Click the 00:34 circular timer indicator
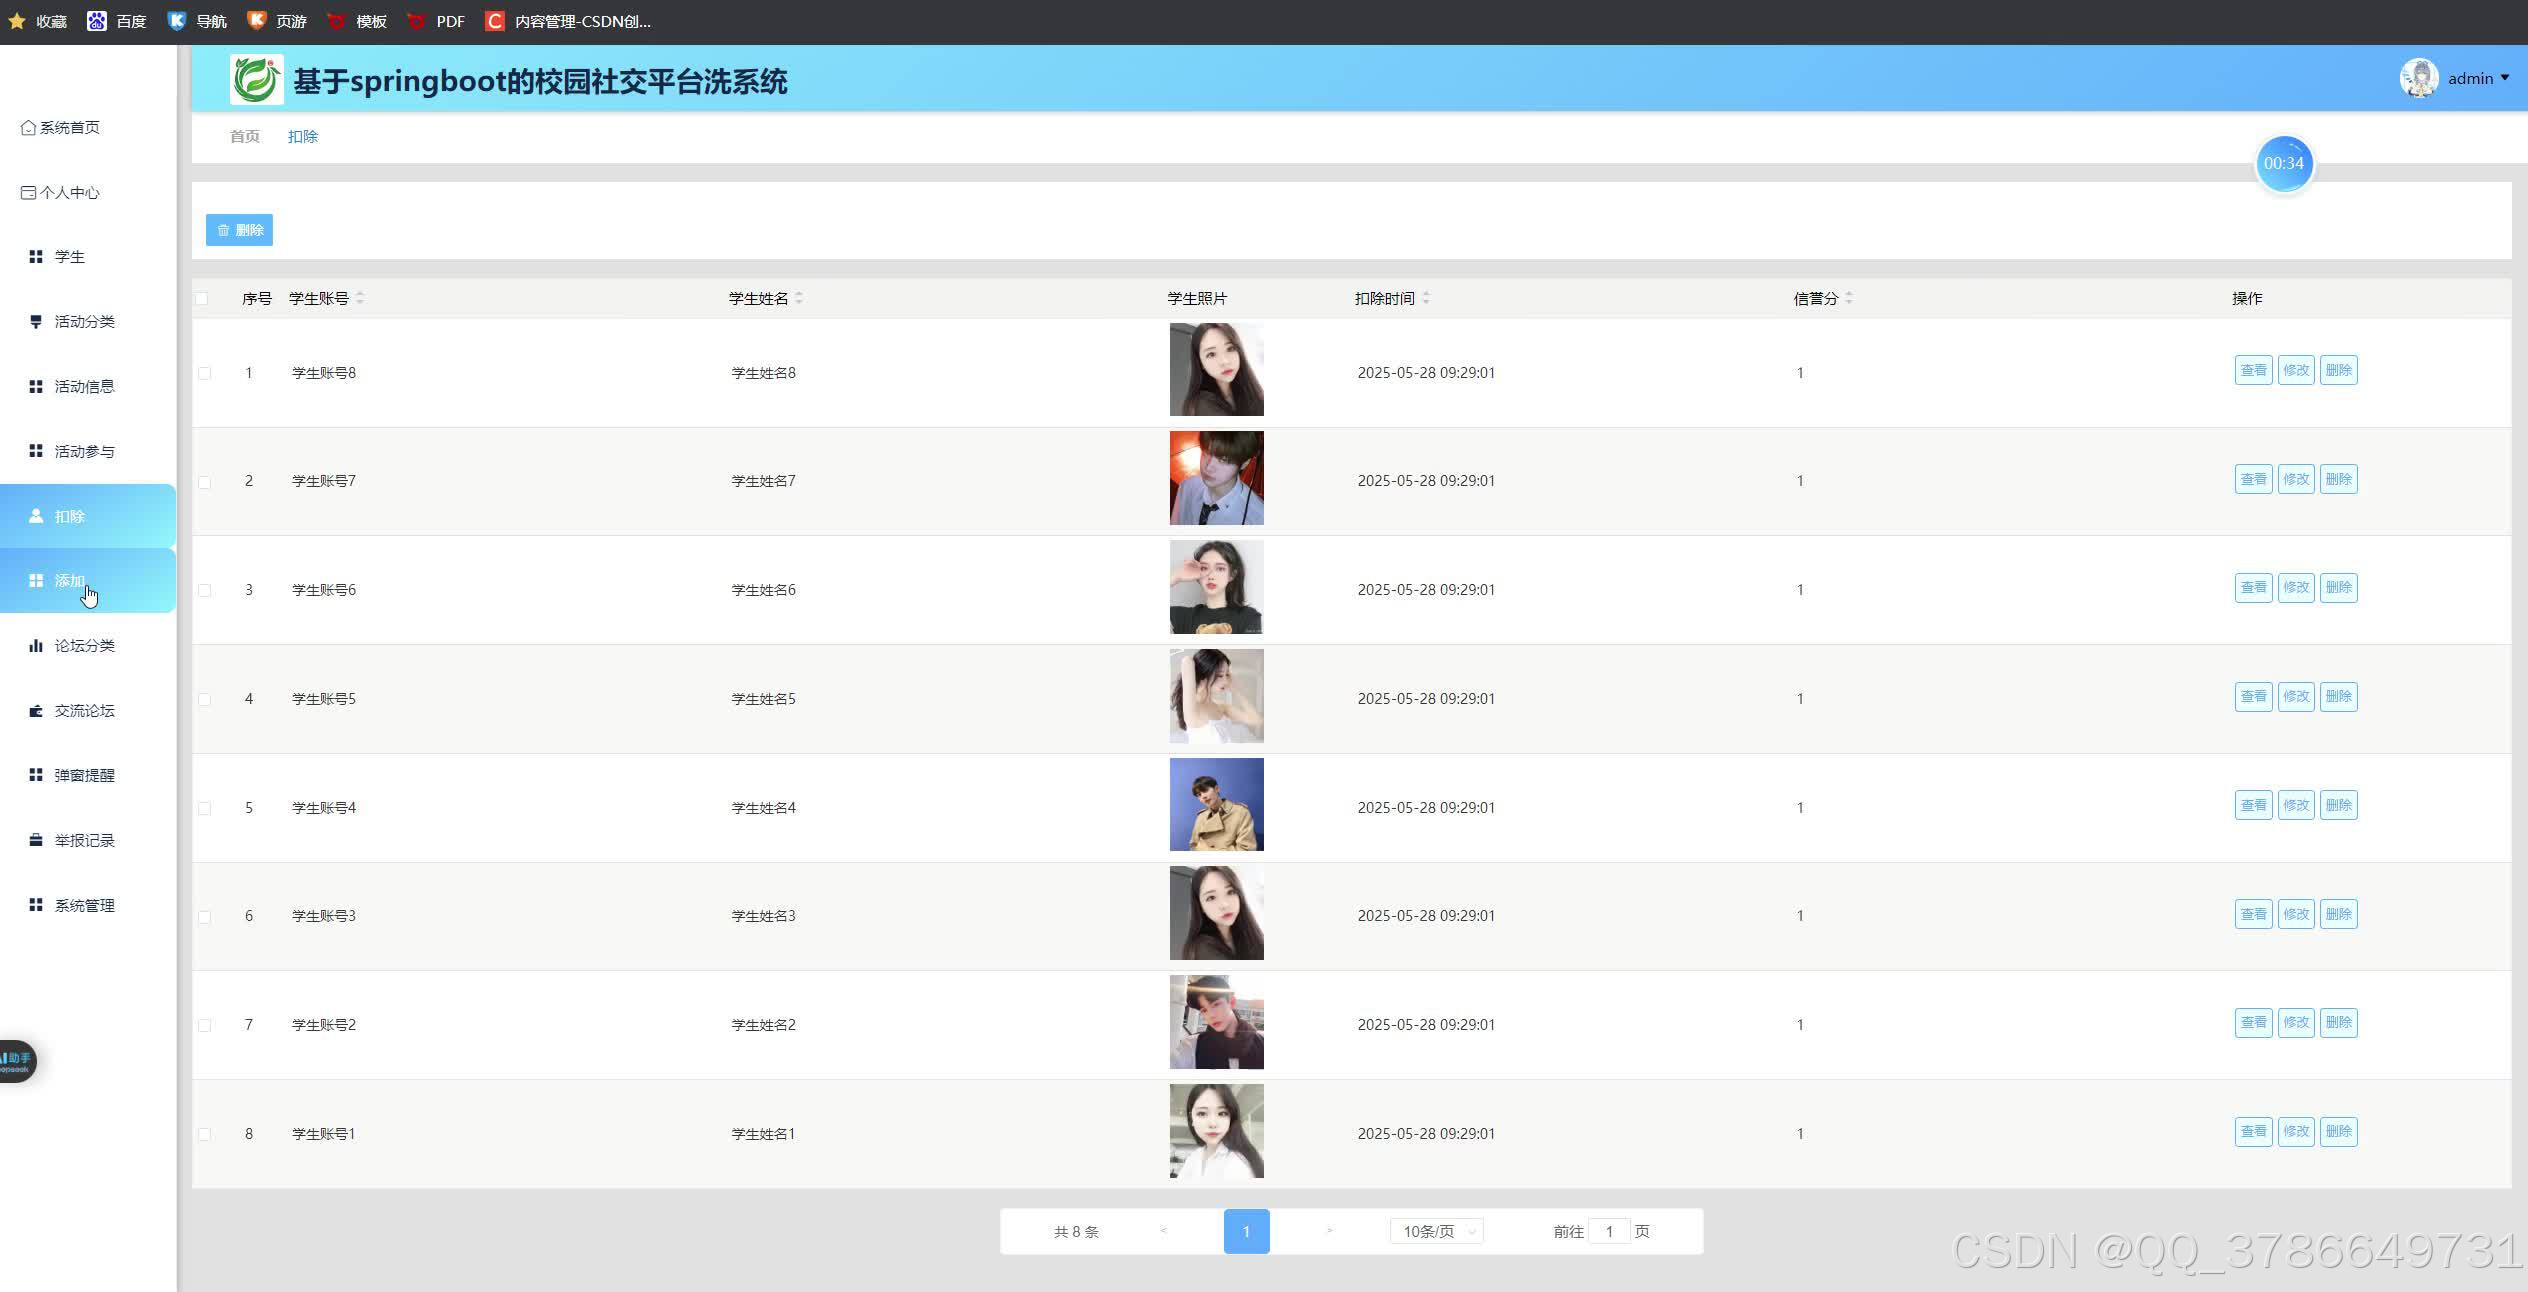The image size is (2528, 1292). pos(2284,163)
